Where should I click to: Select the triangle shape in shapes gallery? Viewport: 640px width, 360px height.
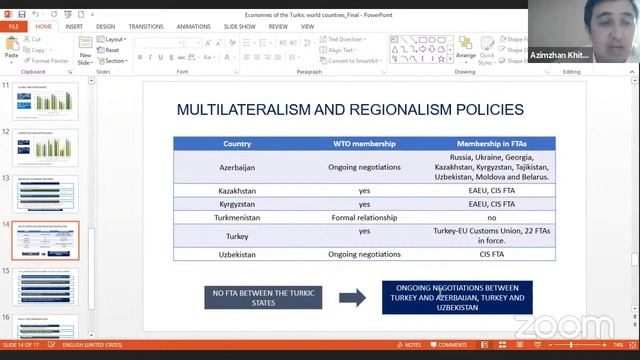pyautogui.click(x=395, y=49)
